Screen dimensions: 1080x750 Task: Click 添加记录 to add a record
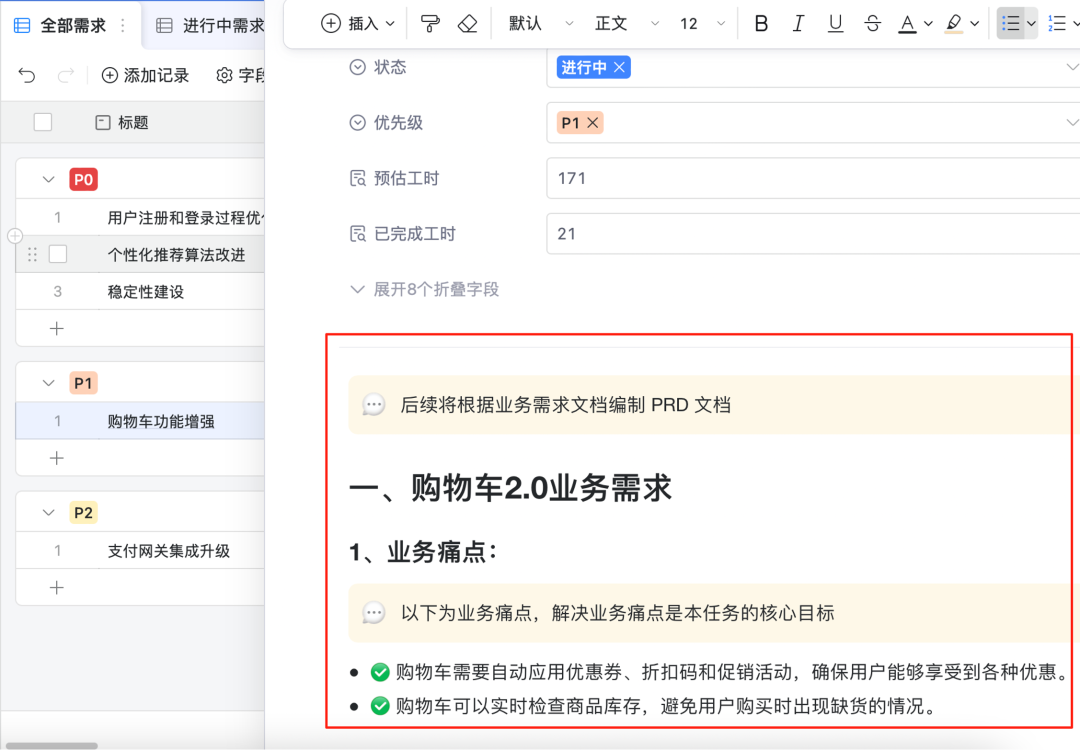[x=146, y=76]
